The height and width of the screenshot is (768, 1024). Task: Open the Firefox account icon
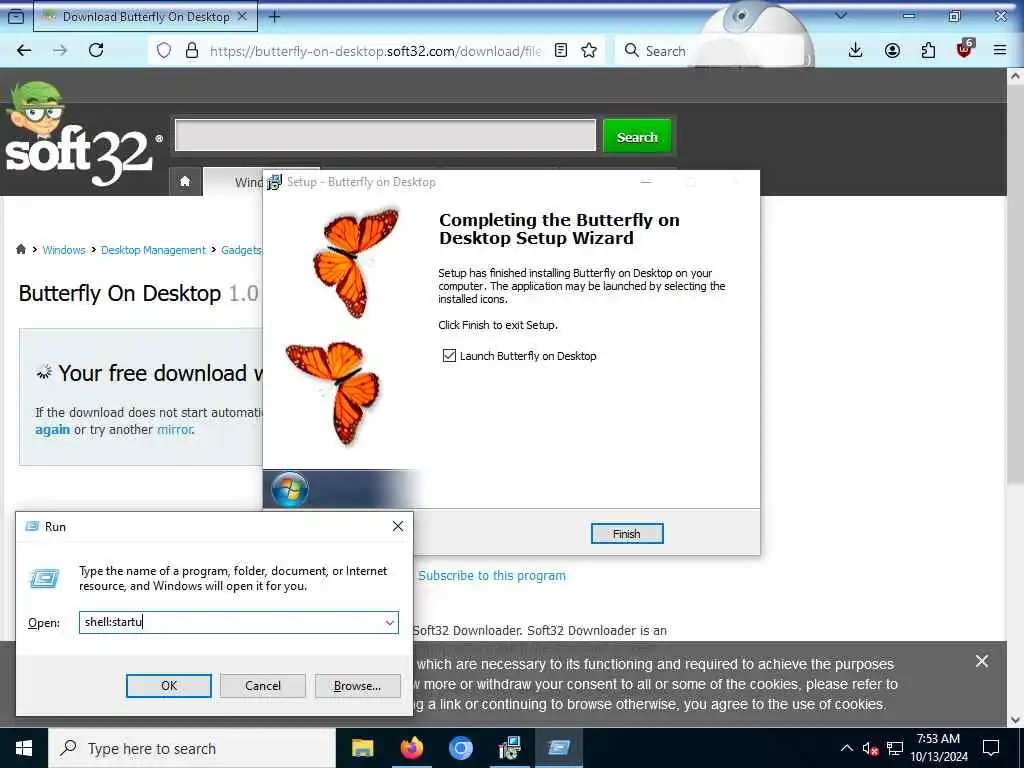(x=892, y=50)
